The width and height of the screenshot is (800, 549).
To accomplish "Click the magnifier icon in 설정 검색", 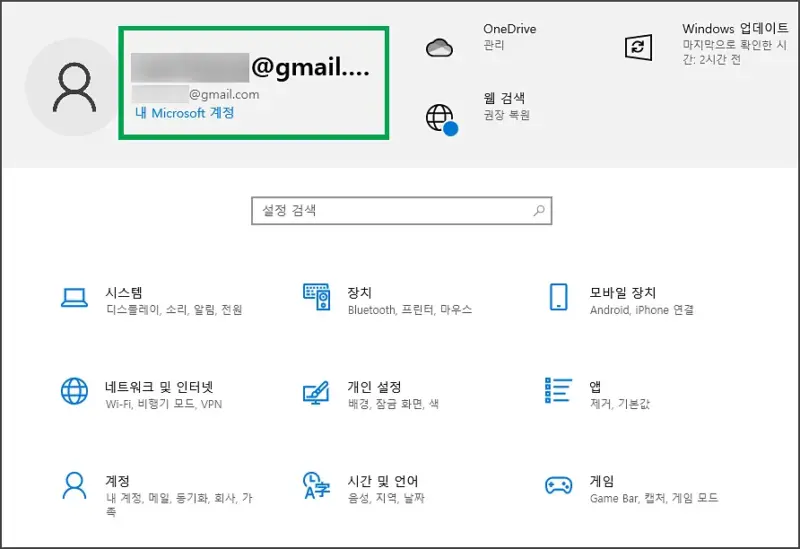I will coord(539,210).
